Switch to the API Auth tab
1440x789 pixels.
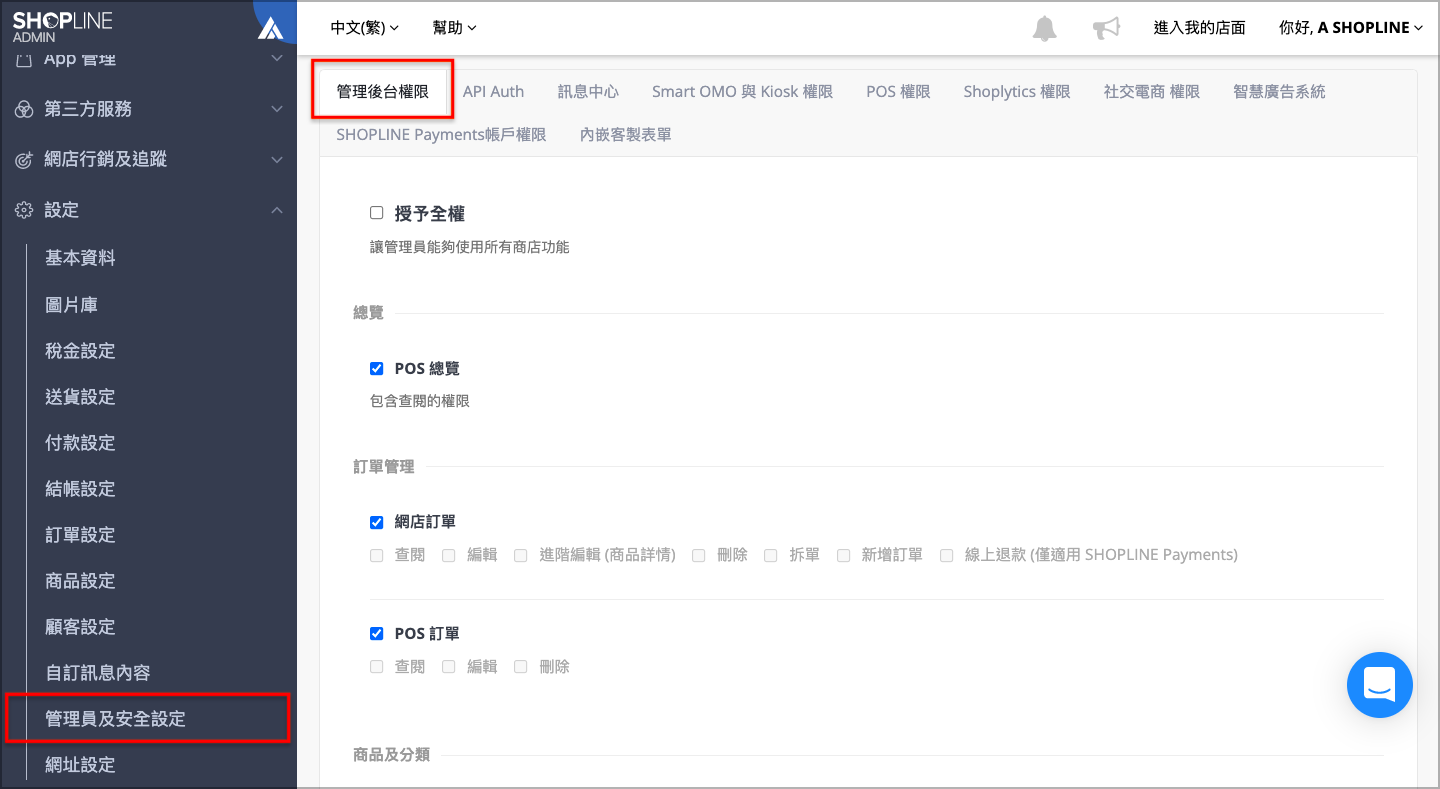[493, 91]
